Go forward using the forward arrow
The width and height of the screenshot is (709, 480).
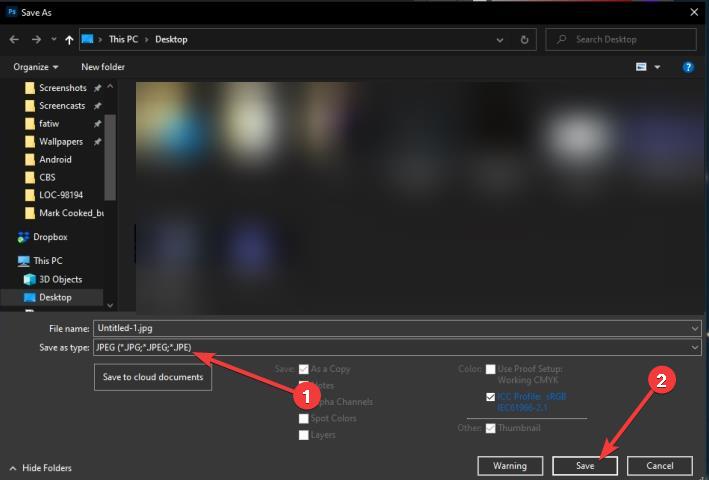click(x=36, y=40)
